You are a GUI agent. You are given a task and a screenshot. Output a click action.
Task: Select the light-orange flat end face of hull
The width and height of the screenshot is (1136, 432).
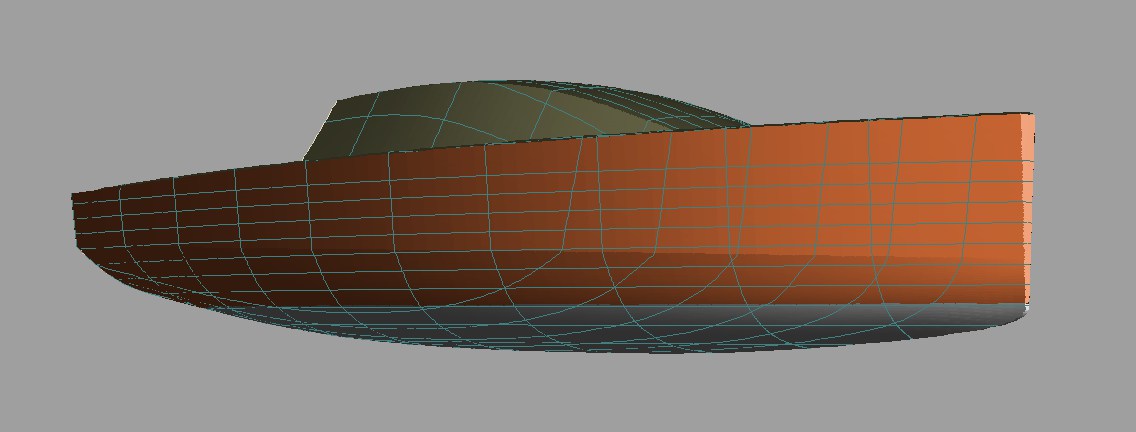(1029, 210)
